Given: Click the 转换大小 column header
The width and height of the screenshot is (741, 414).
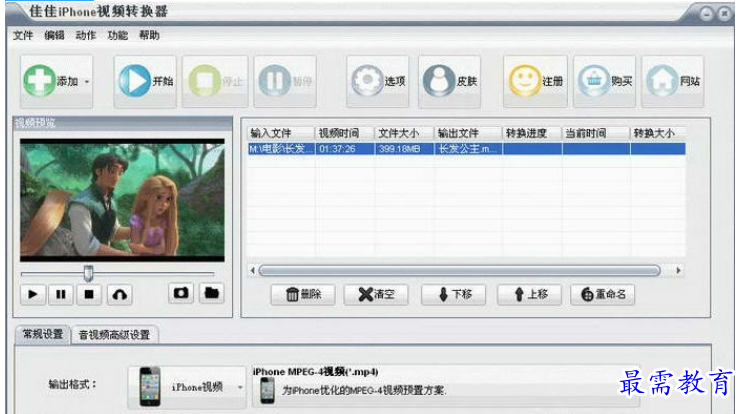Looking at the screenshot, I should point(658,133).
